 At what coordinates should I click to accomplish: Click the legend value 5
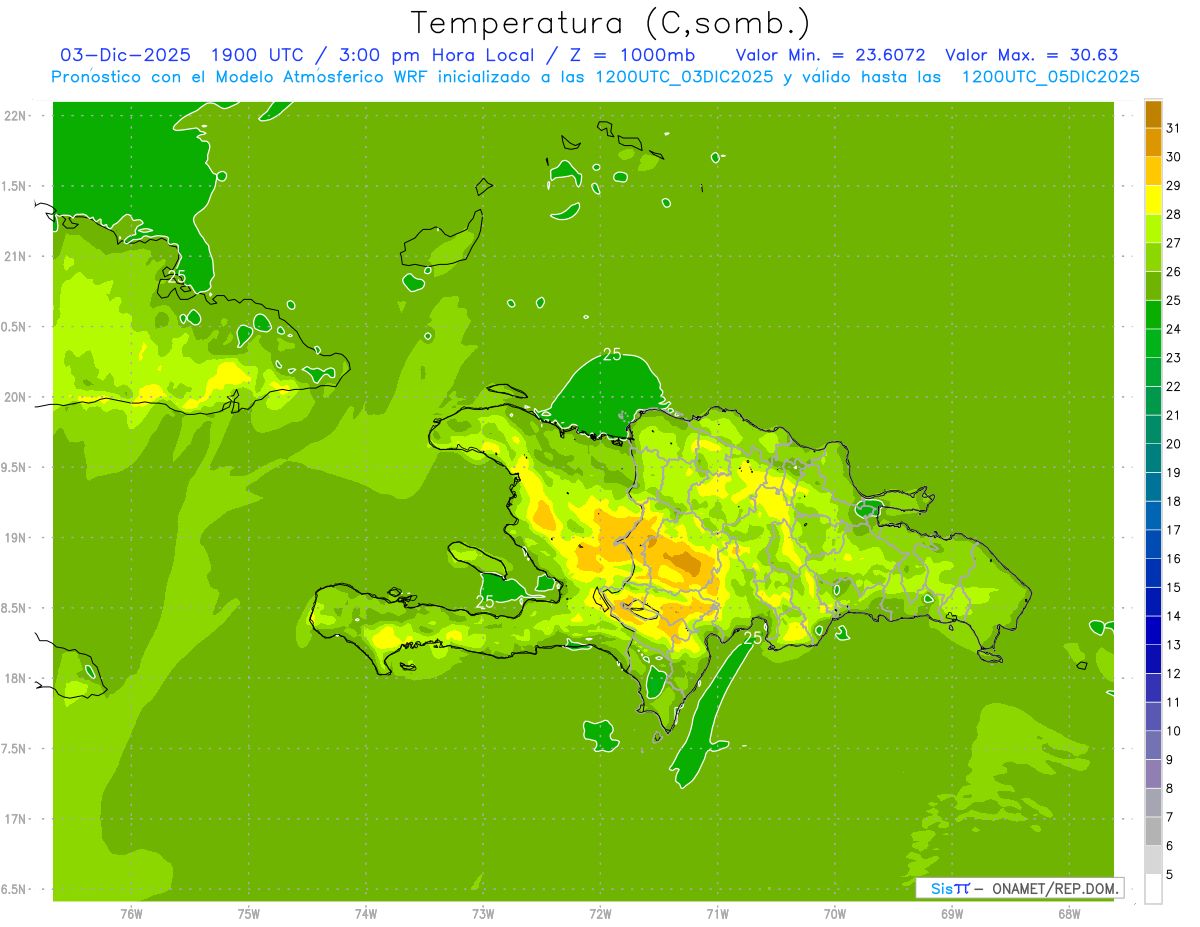1170,874
